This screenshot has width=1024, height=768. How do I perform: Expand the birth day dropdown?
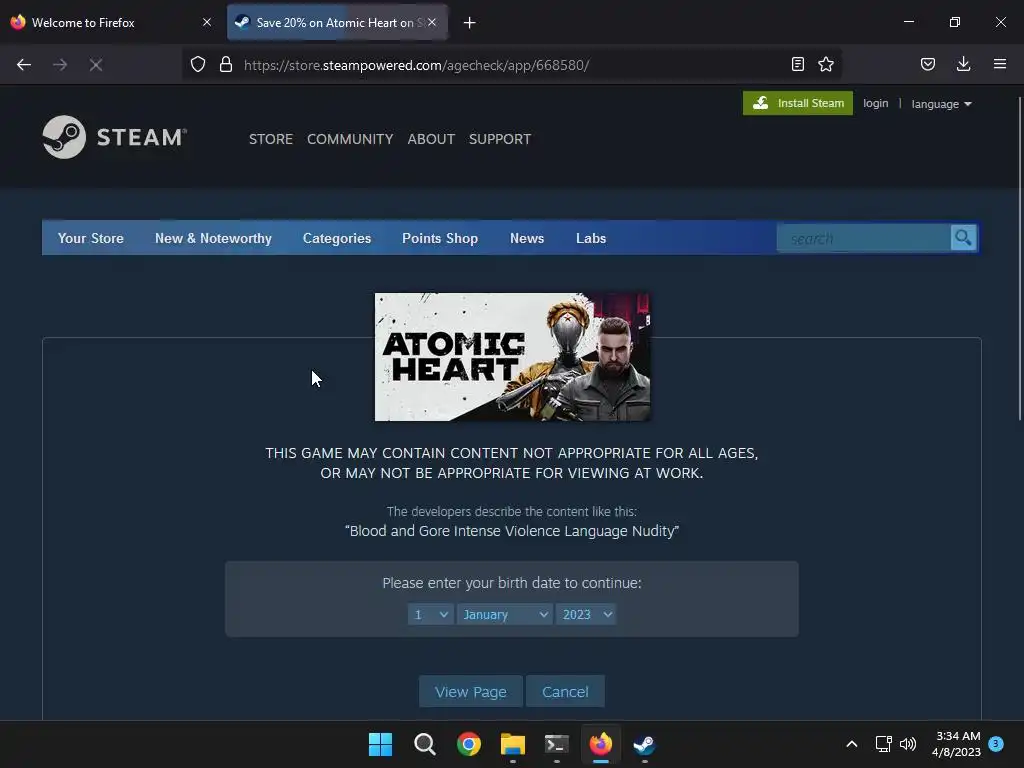point(430,615)
